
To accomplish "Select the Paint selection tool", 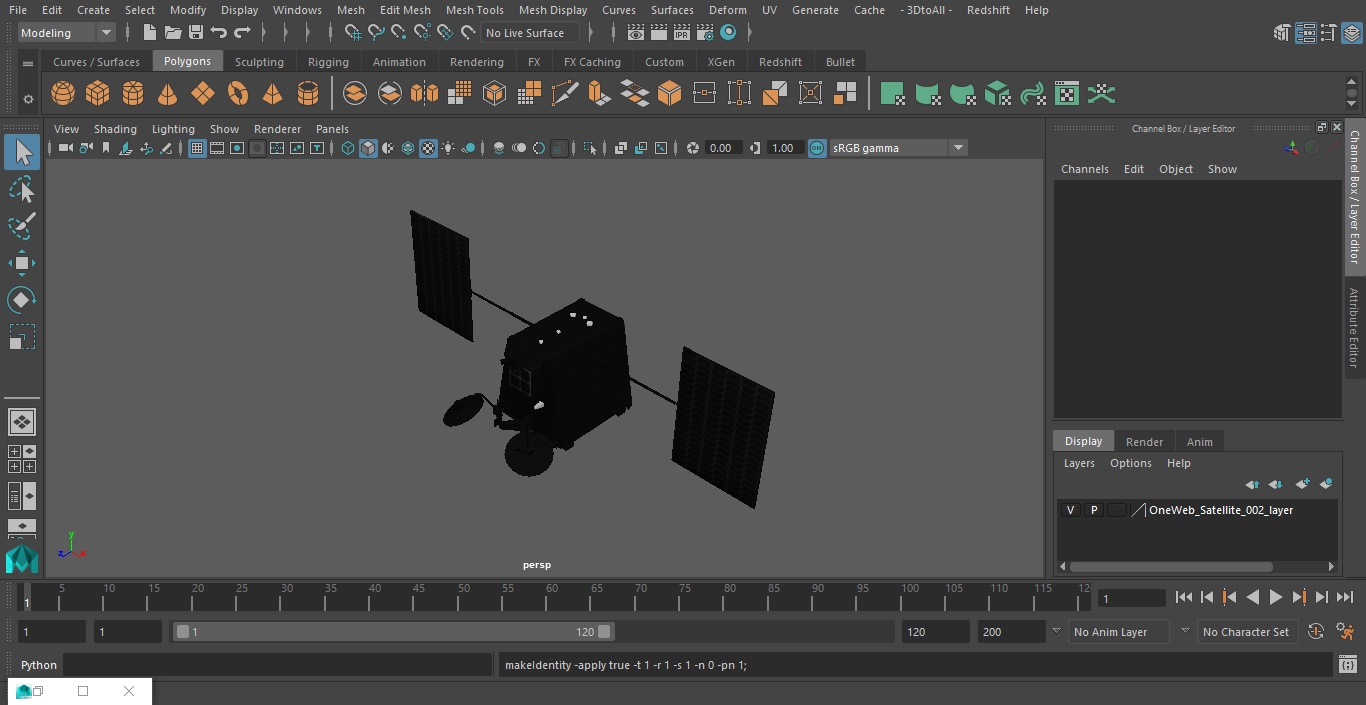I will pos(21,226).
